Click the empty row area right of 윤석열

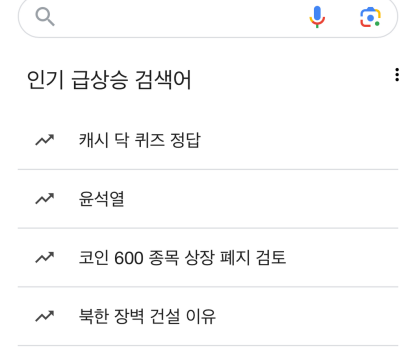tap(261, 199)
